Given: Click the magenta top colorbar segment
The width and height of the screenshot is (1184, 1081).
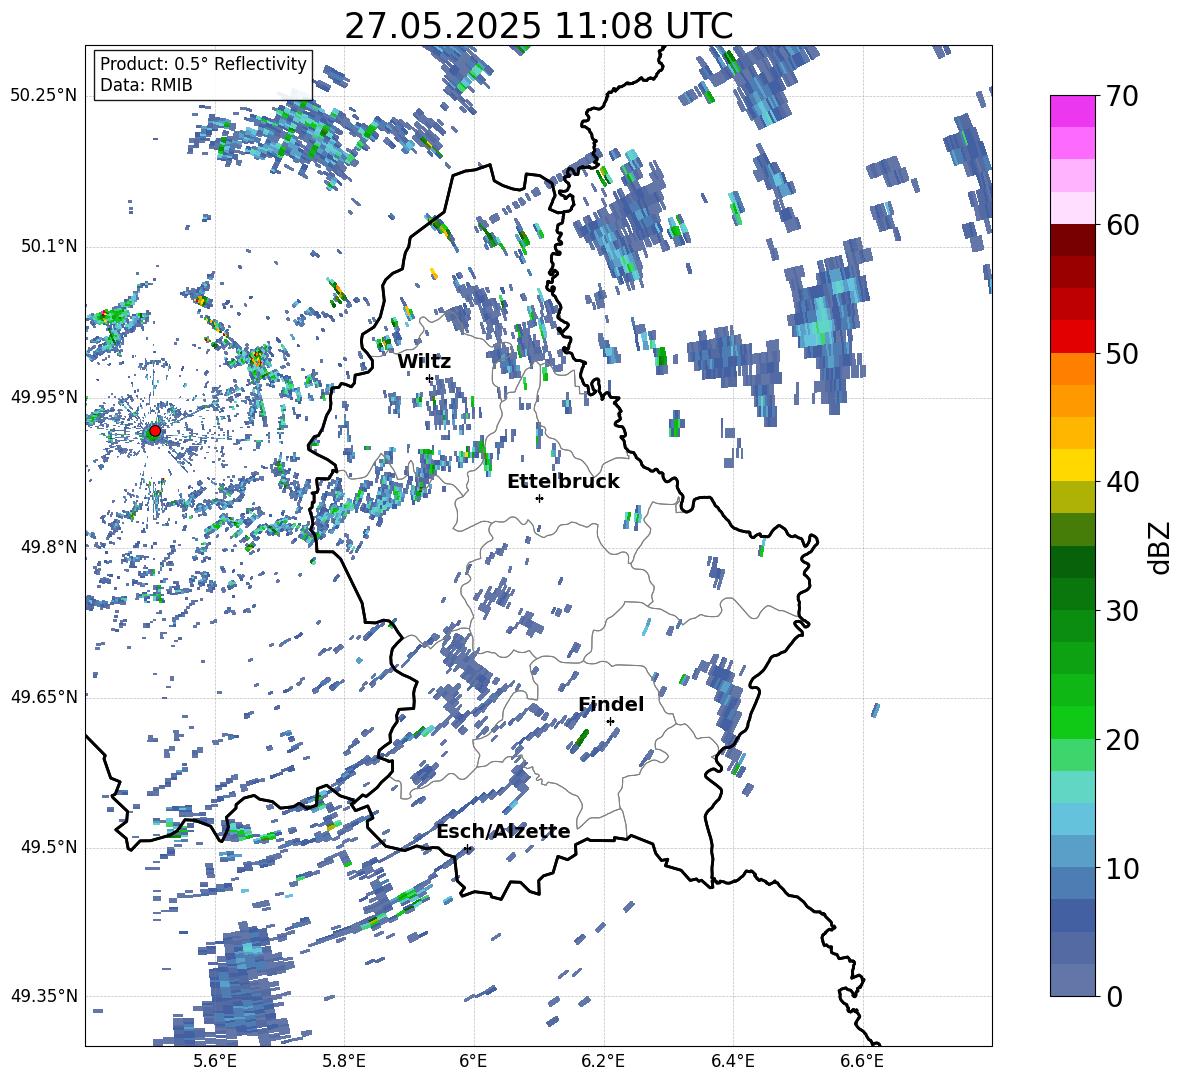Looking at the screenshot, I should point(1072,111).
